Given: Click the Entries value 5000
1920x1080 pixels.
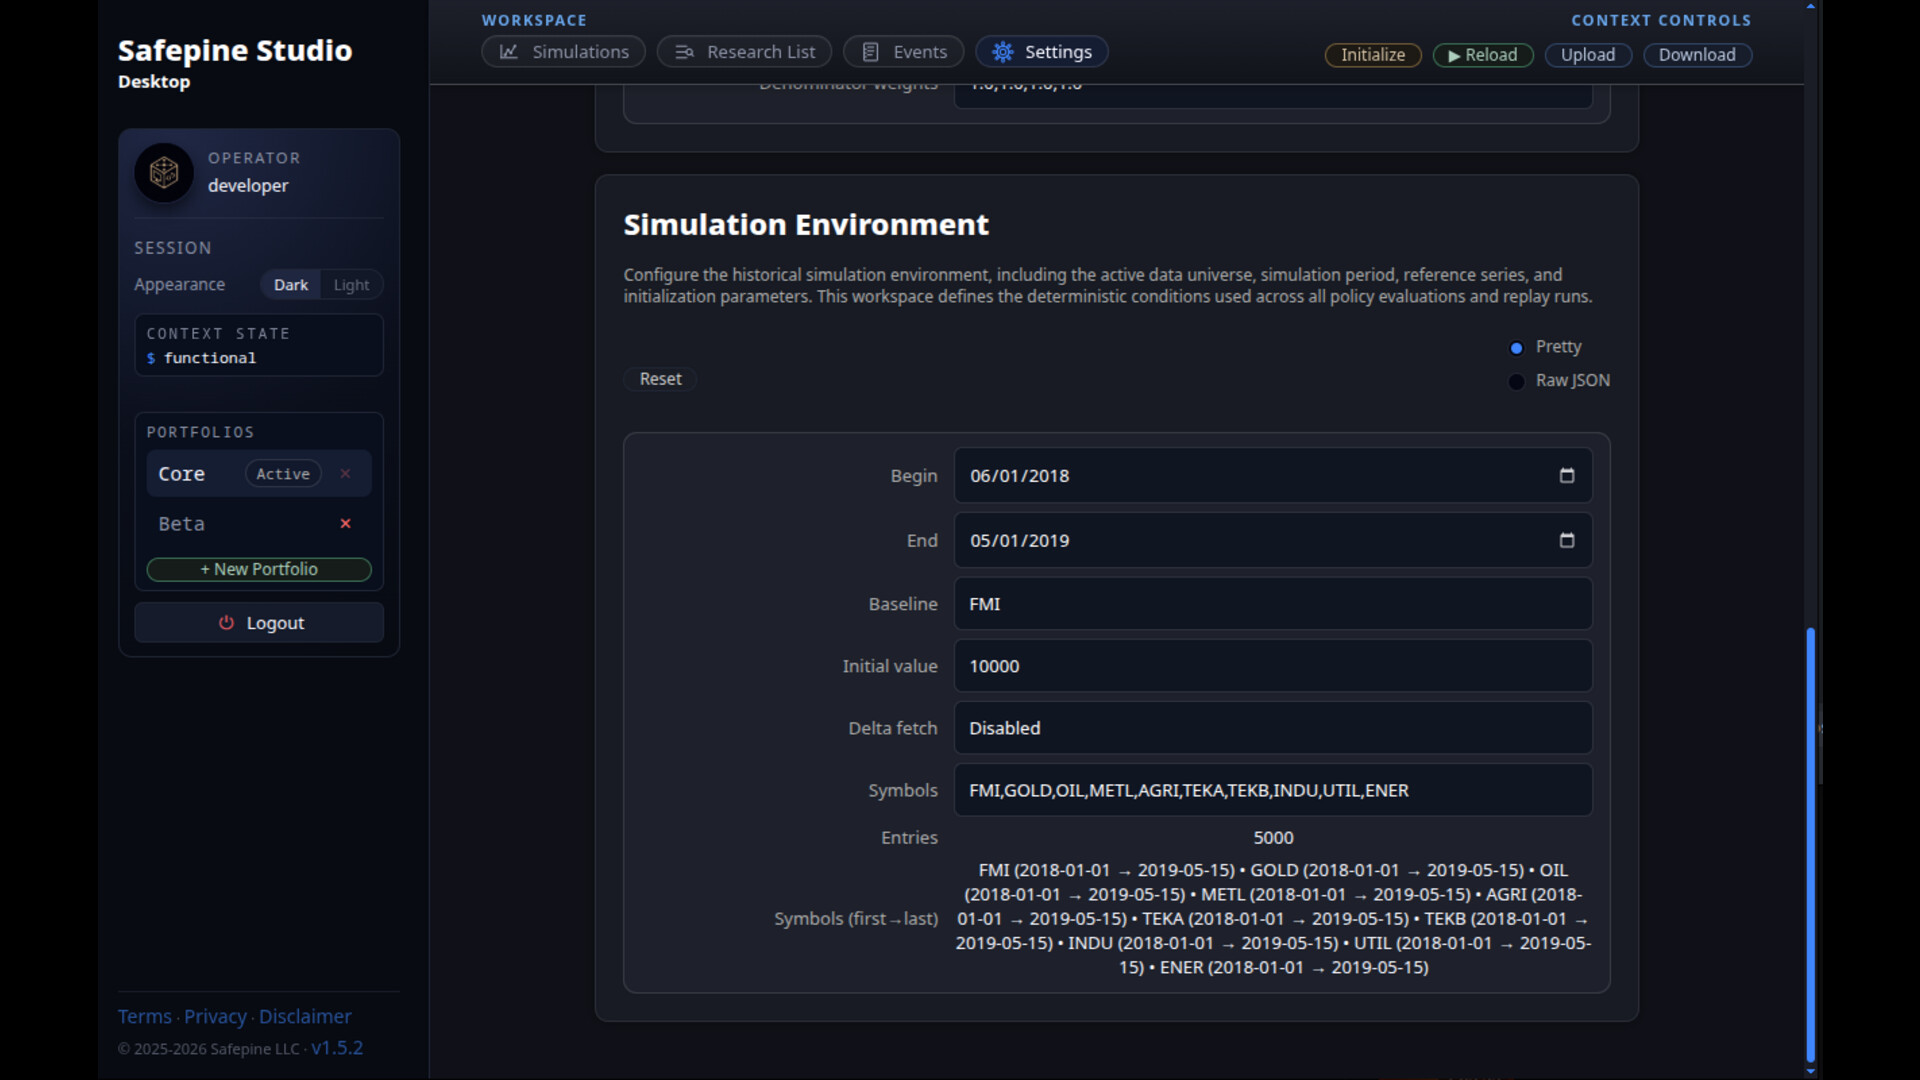Looking at the screenshot, I should pyautogui.click(x=1273, y=838).
